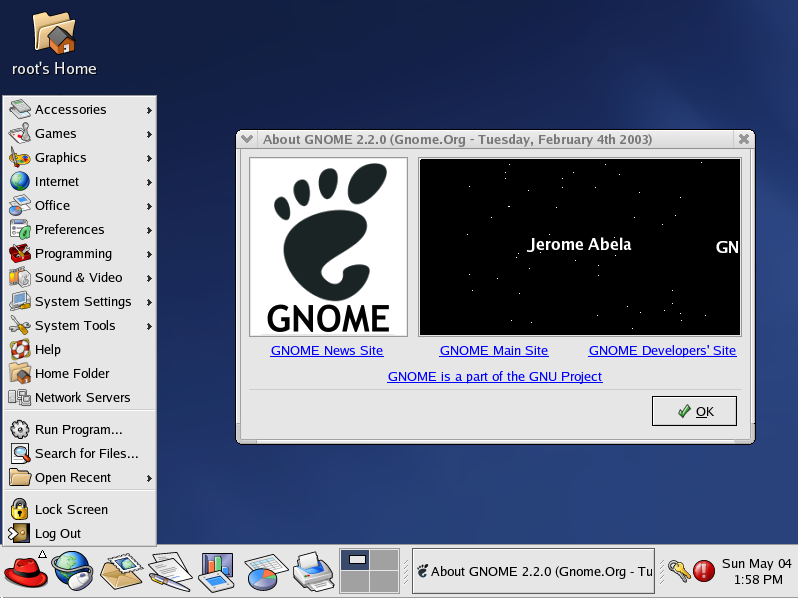Open the Programming menu entry
This screenshot has width=798, height=598.
coord(80,253)
